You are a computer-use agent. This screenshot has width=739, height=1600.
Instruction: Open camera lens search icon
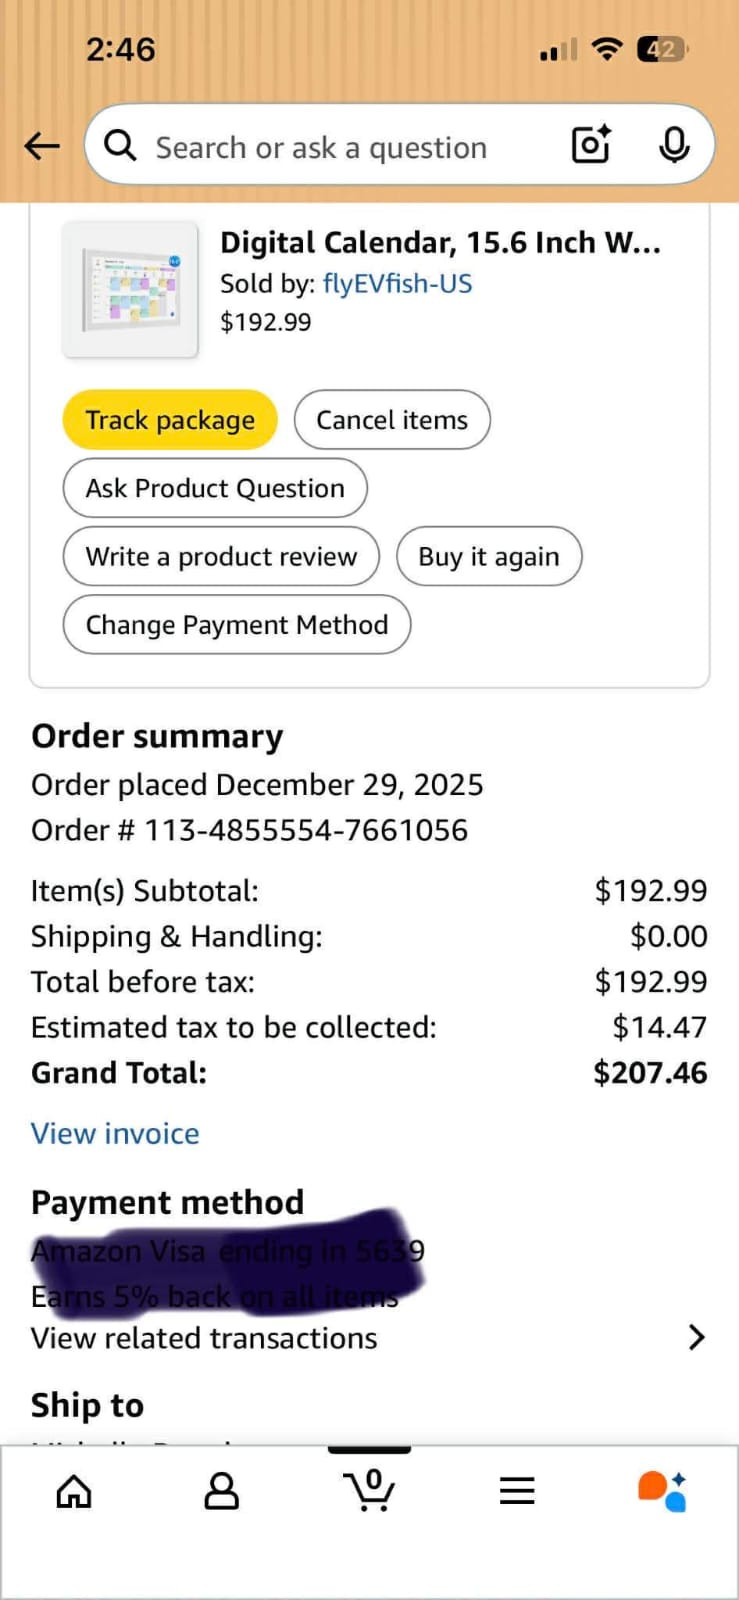click(591, 145)
